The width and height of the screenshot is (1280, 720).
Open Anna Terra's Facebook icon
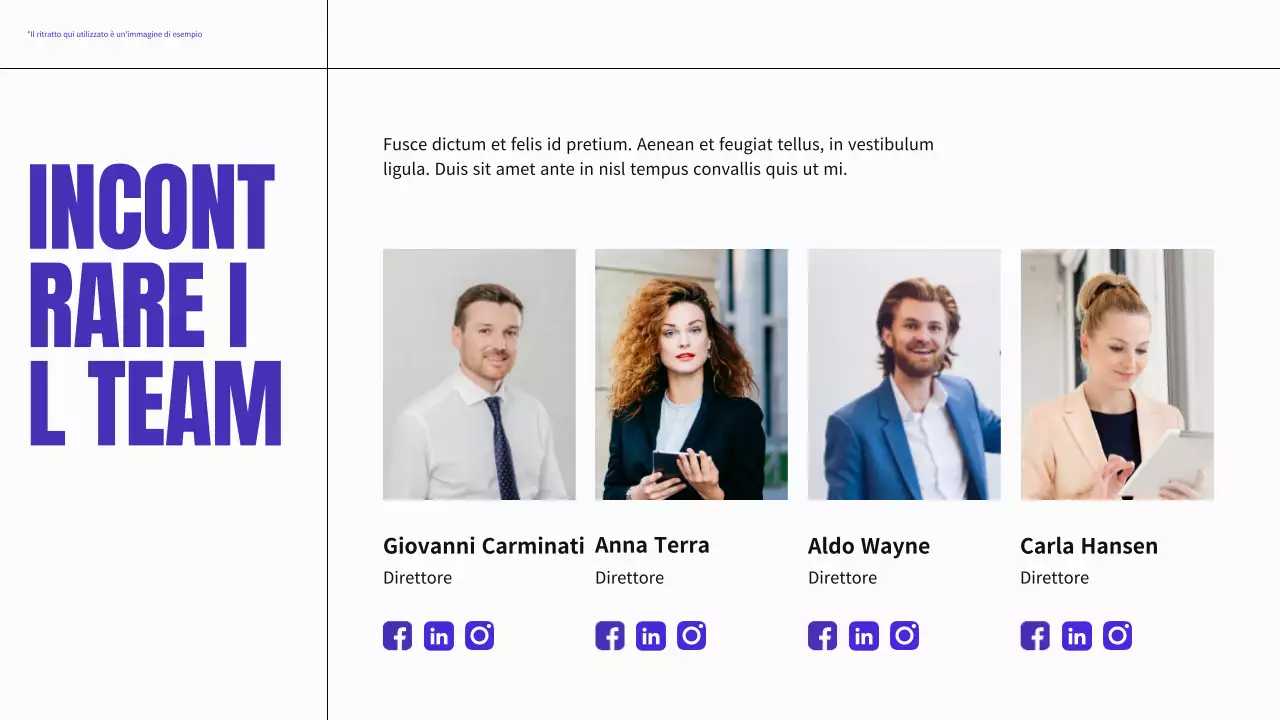(x=610, y=636)
